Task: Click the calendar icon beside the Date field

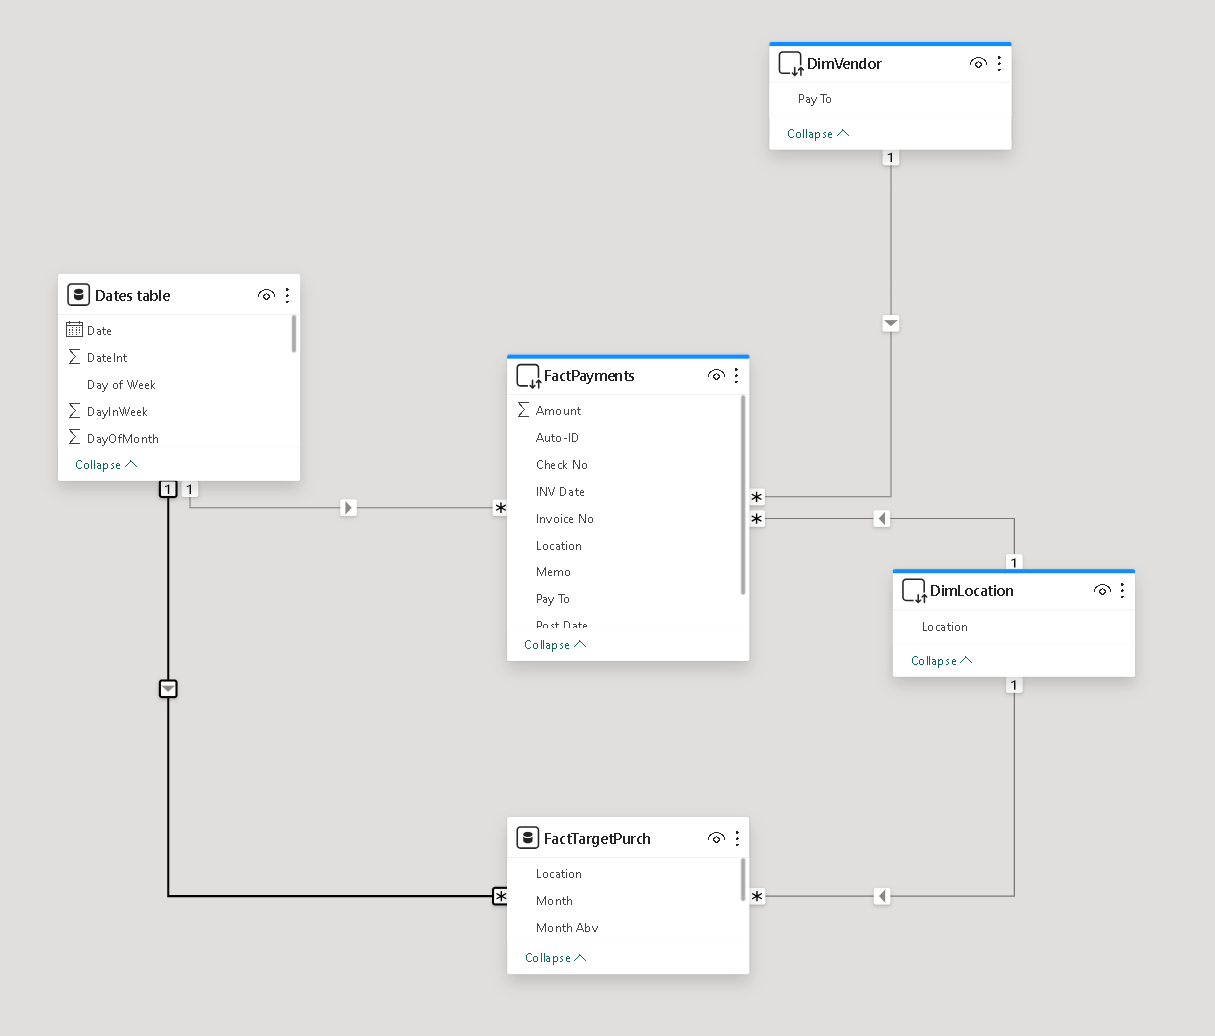Action: click(x=74, y=330)
